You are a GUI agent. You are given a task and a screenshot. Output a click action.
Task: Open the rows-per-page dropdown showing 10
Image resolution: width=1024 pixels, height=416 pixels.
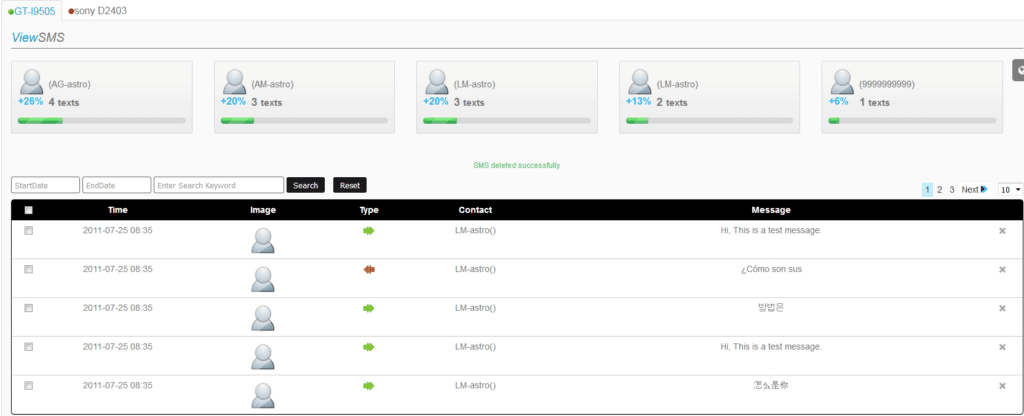[x=1010, y=189]
